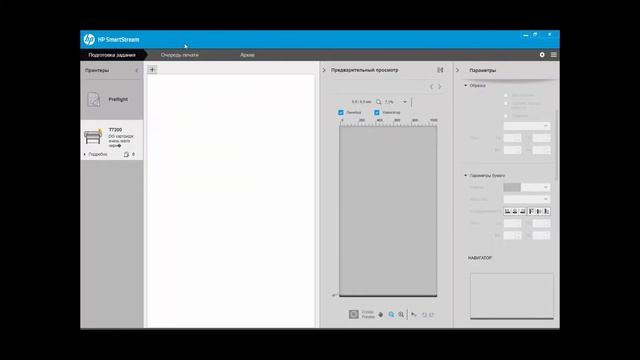
Task: Collapse the Параметры бумаги section
Action: (466, 176)
